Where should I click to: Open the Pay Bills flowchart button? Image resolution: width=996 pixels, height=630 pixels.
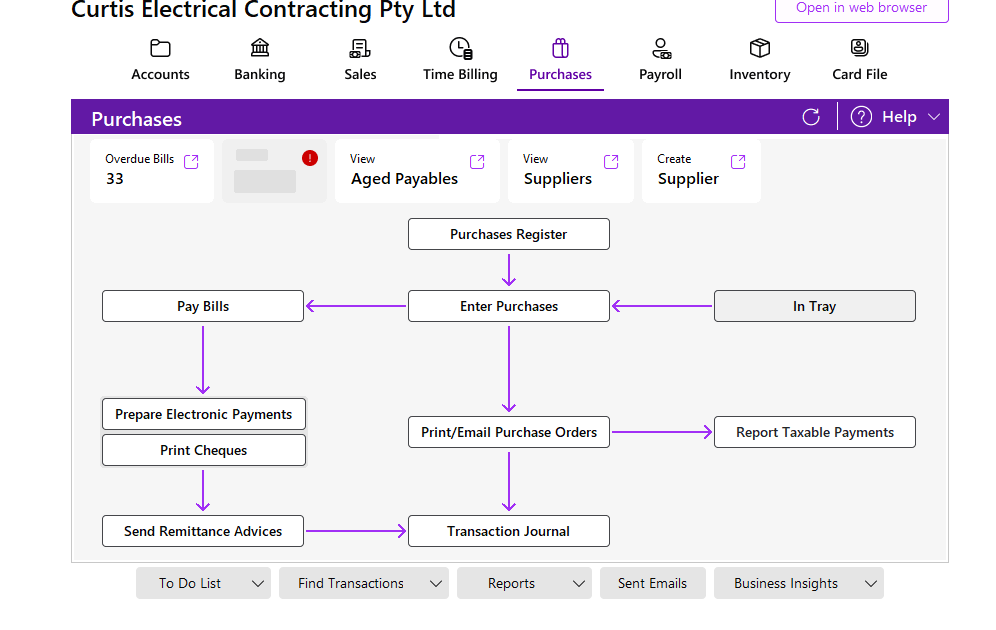(203, 306)
